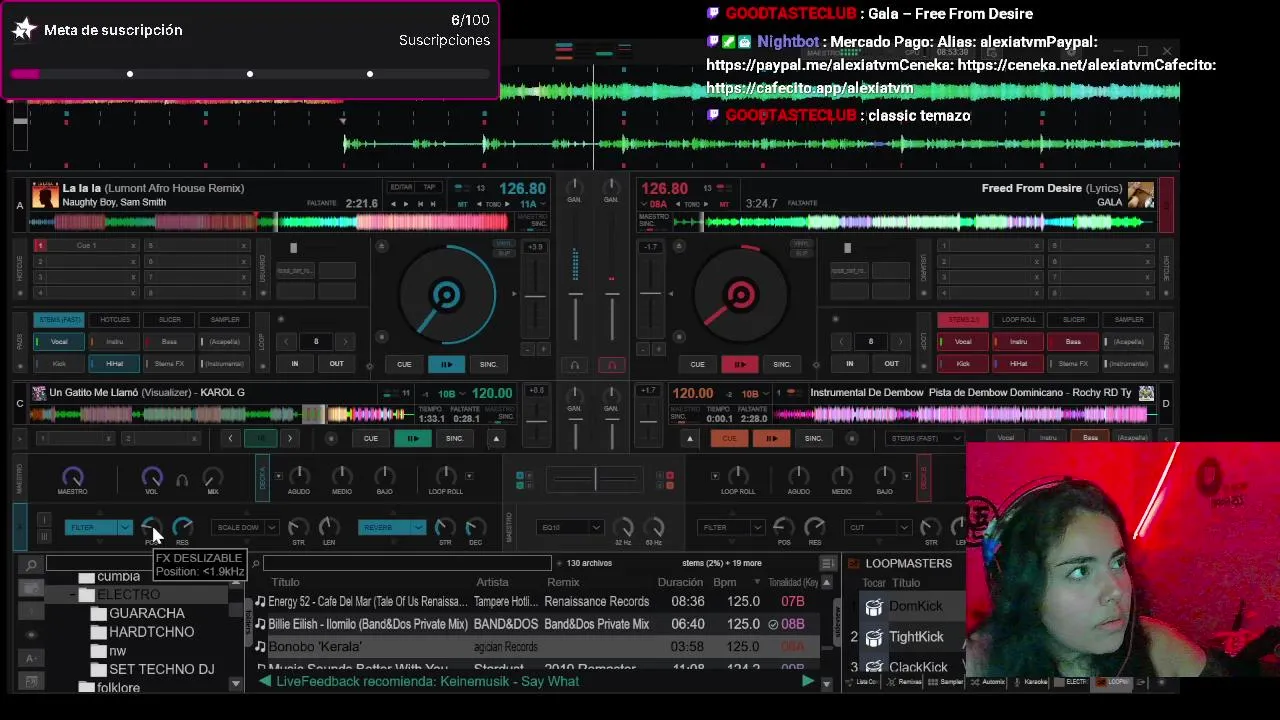The height and width of the screenshot is (720, 1280).
Task: Trigger the DomKick drum sample icon
Action: [x=874, y=607]
